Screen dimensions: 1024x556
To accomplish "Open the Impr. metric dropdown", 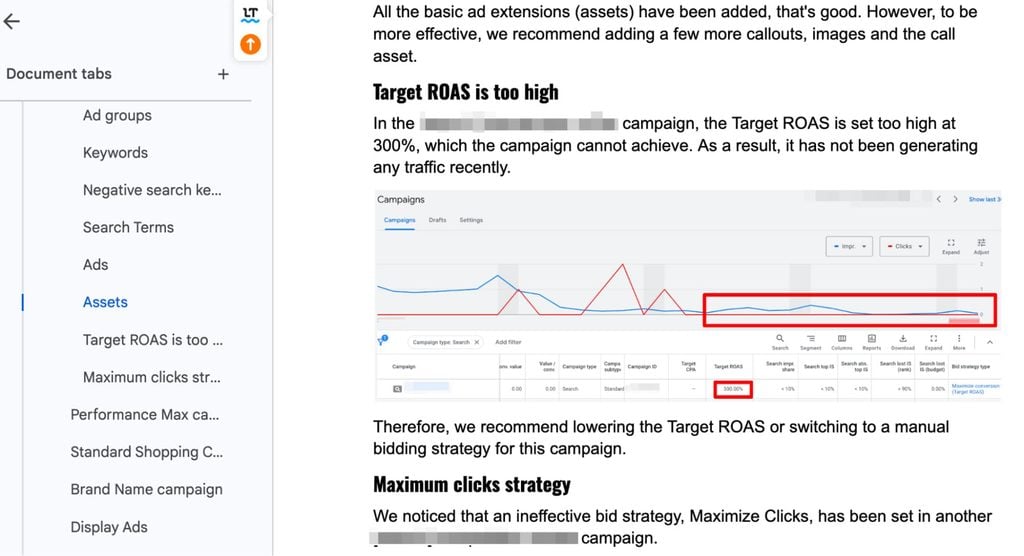I will point(849,246).
